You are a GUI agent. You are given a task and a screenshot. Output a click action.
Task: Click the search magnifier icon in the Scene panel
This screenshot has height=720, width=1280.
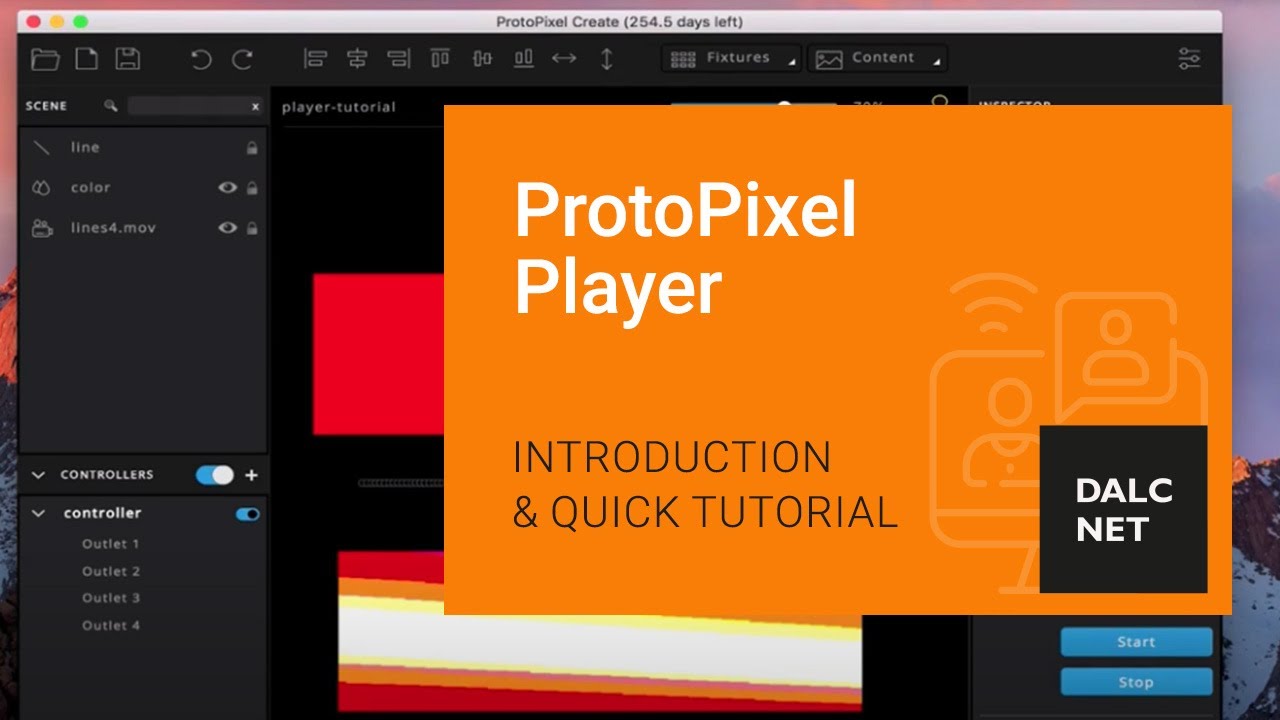tap(111, 105)
